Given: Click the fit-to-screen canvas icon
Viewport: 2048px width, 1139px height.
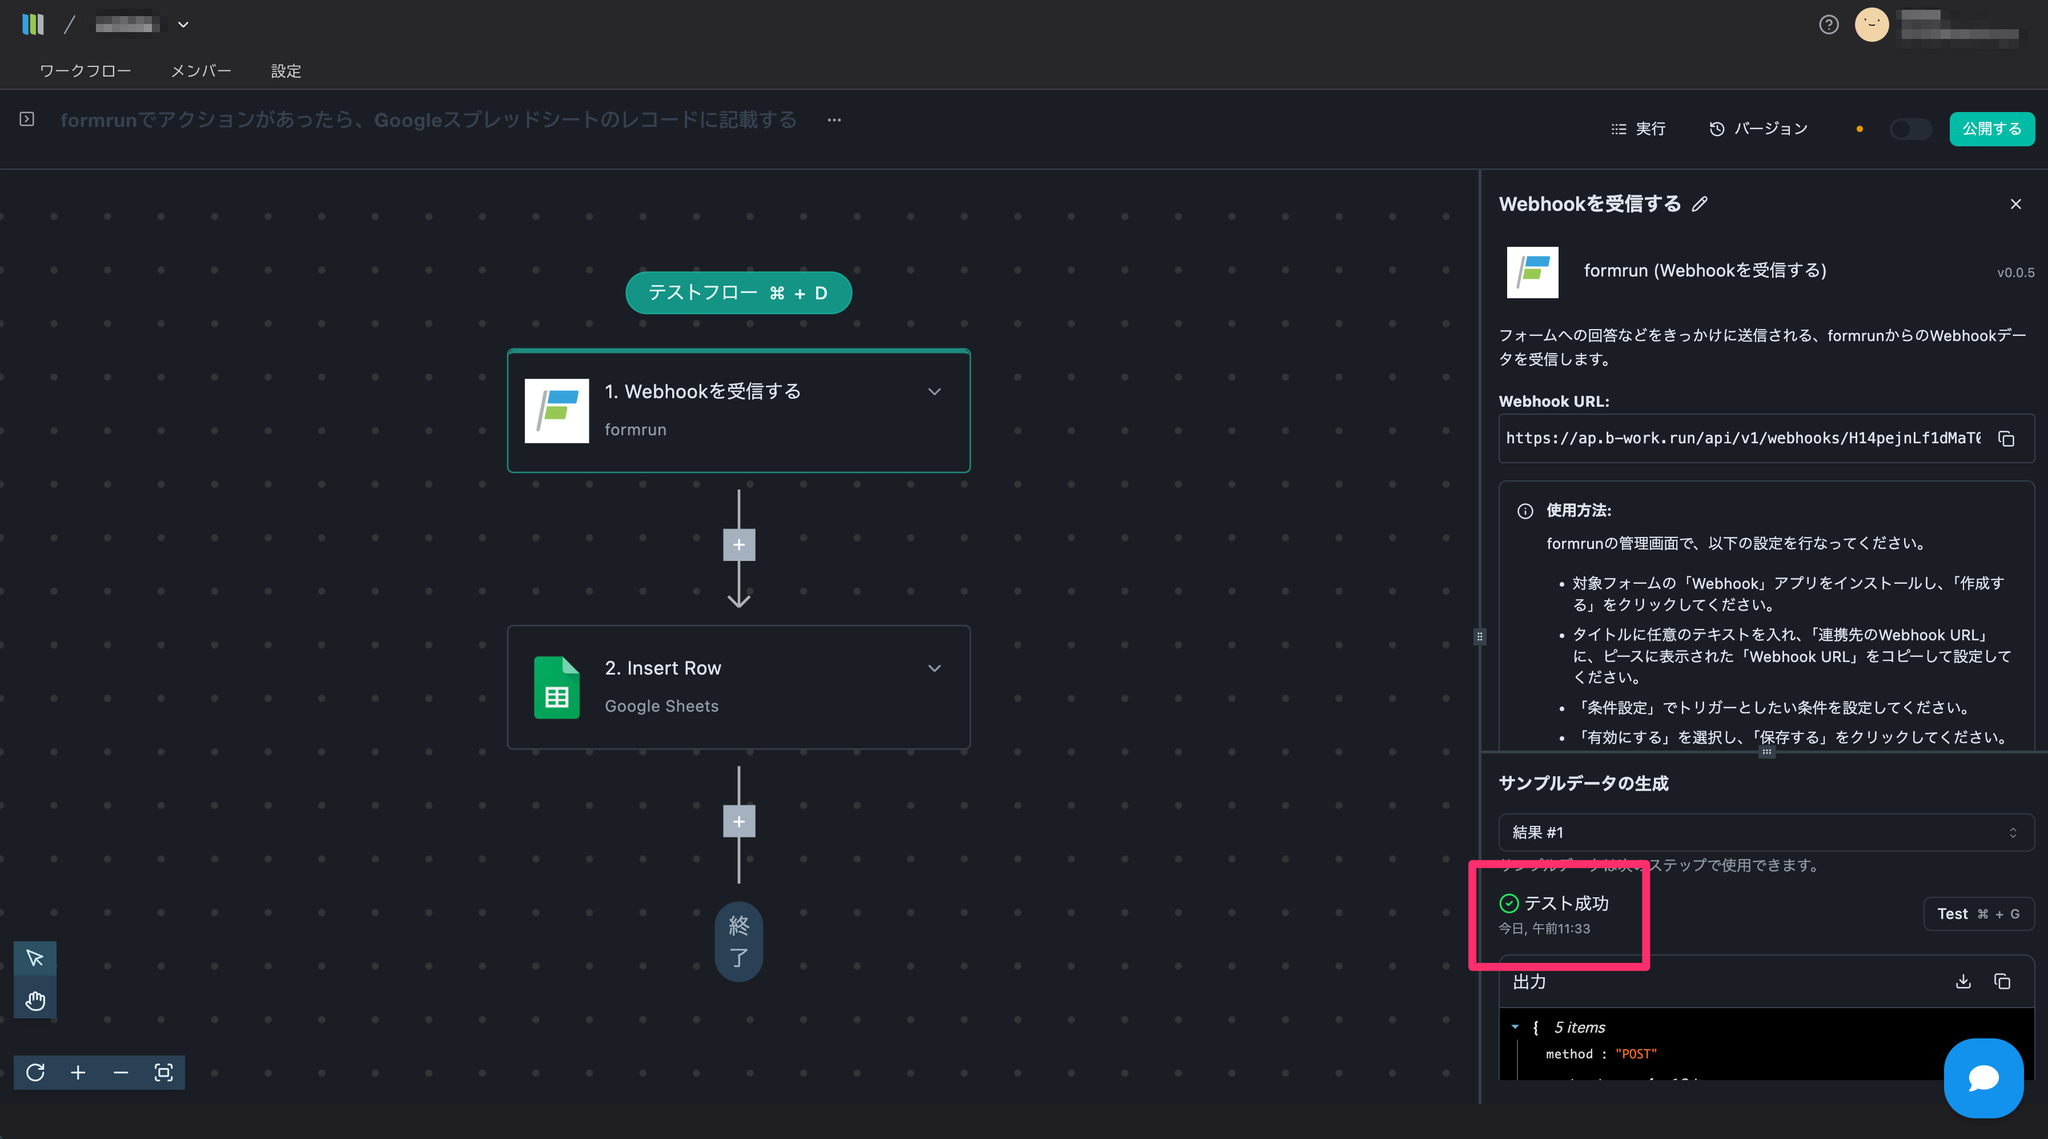Looking at the screenshot, I should pyautogui.click(x=164, y=1073).
